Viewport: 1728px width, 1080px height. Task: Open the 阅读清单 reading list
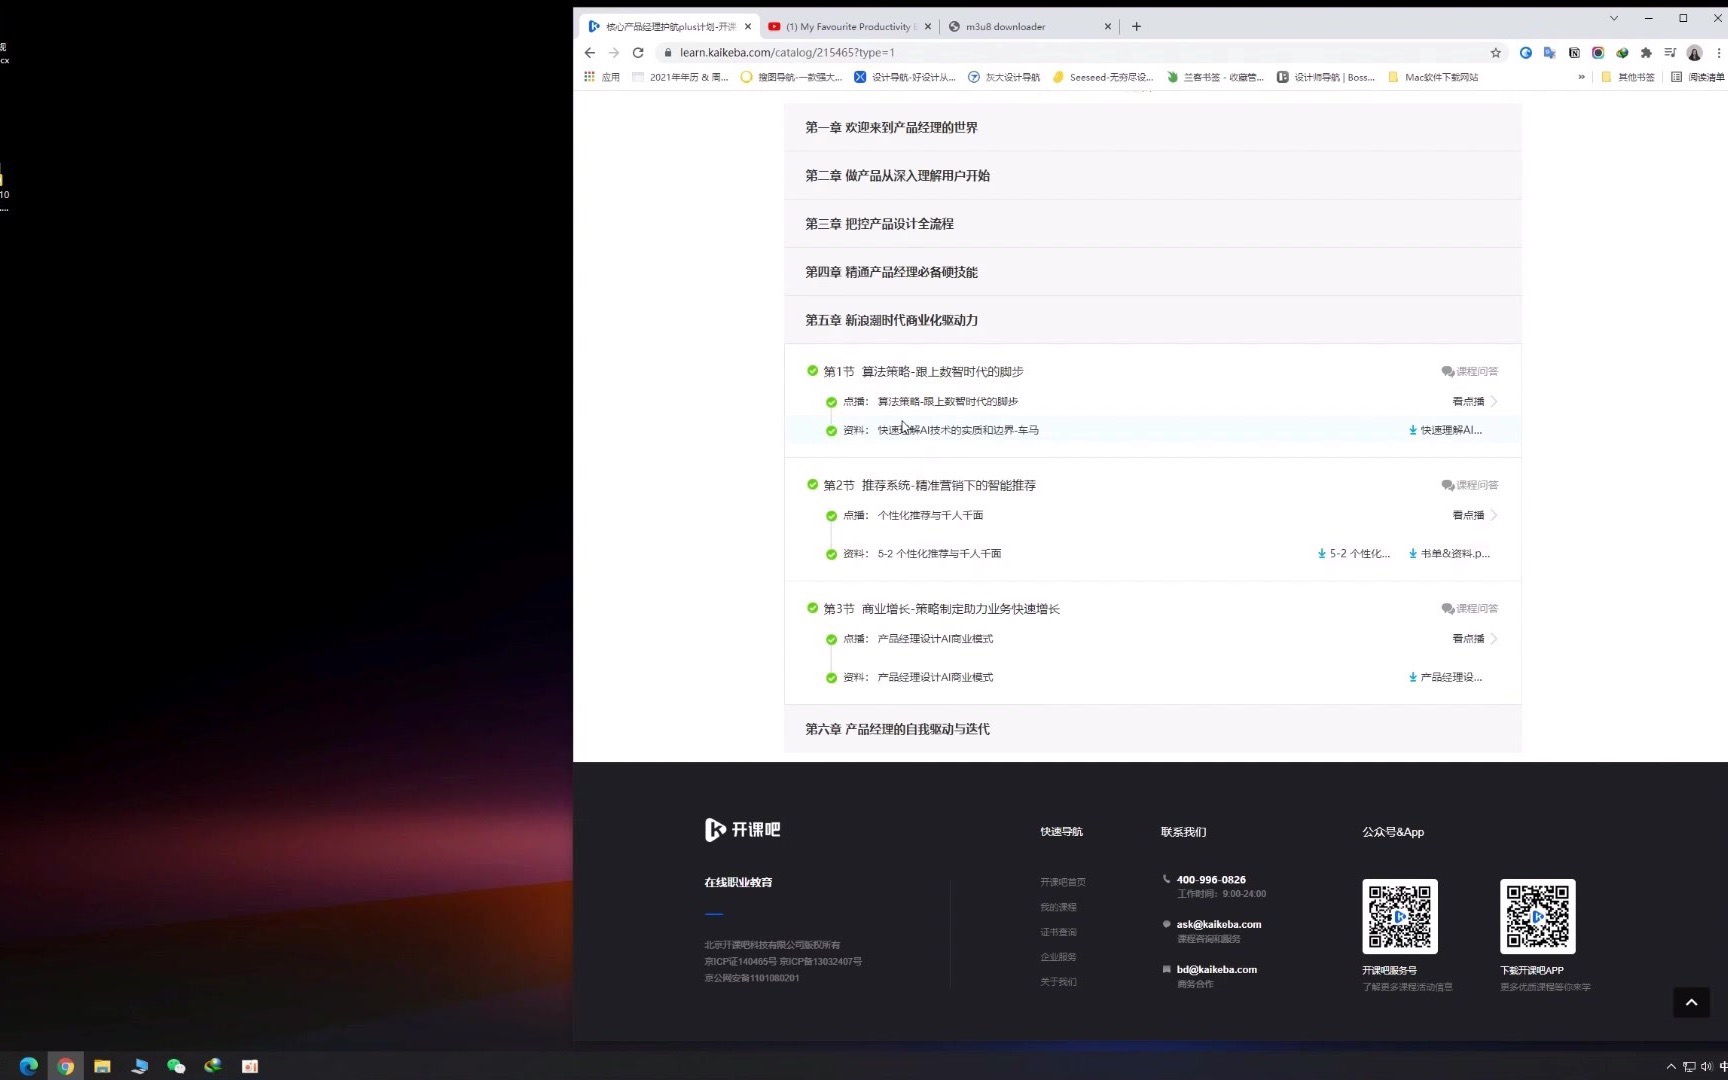point(1698,77)
